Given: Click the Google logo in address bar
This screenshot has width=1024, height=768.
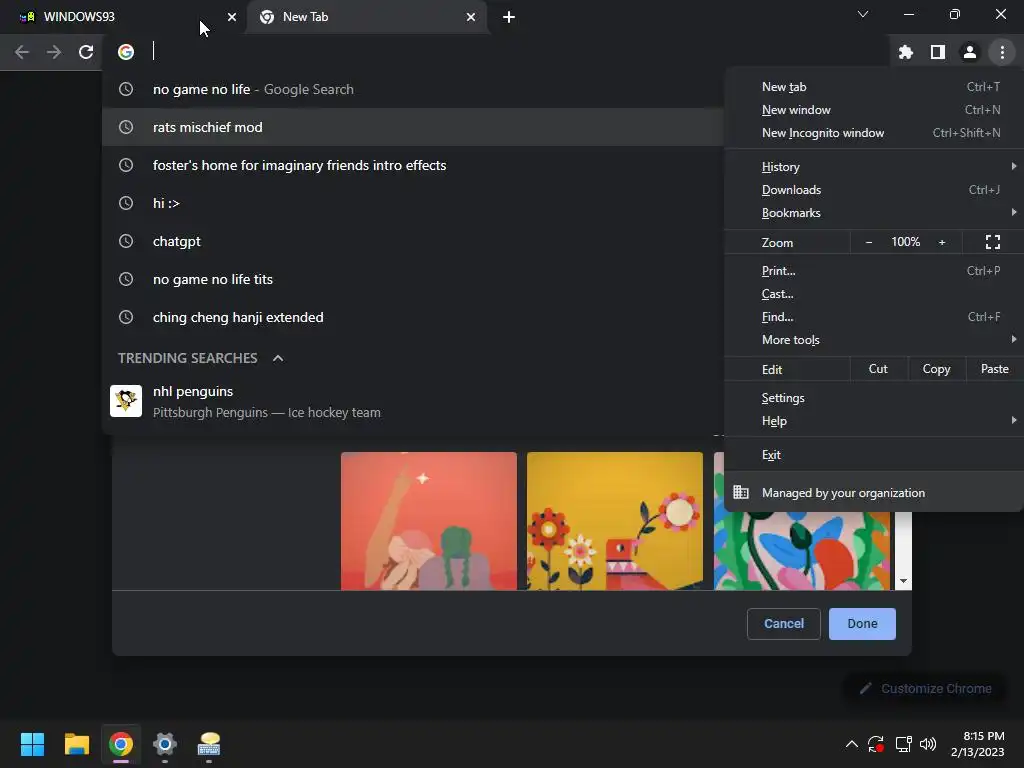Looking at the screenshot, I should click(126, 52).
